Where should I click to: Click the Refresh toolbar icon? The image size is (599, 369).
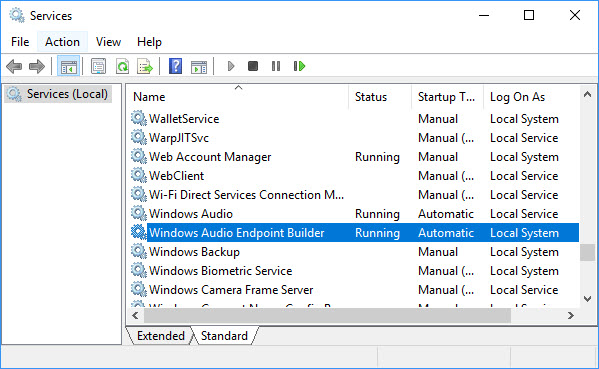(x=122, y=66)
